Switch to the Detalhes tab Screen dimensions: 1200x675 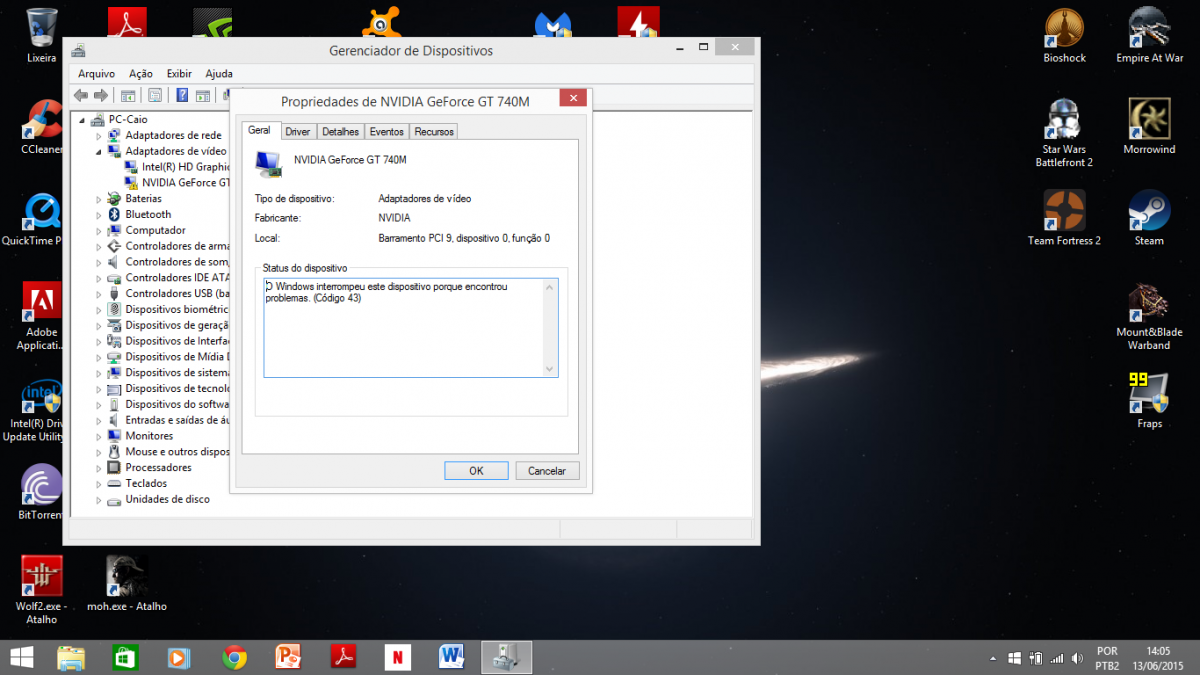click(340, 132)
